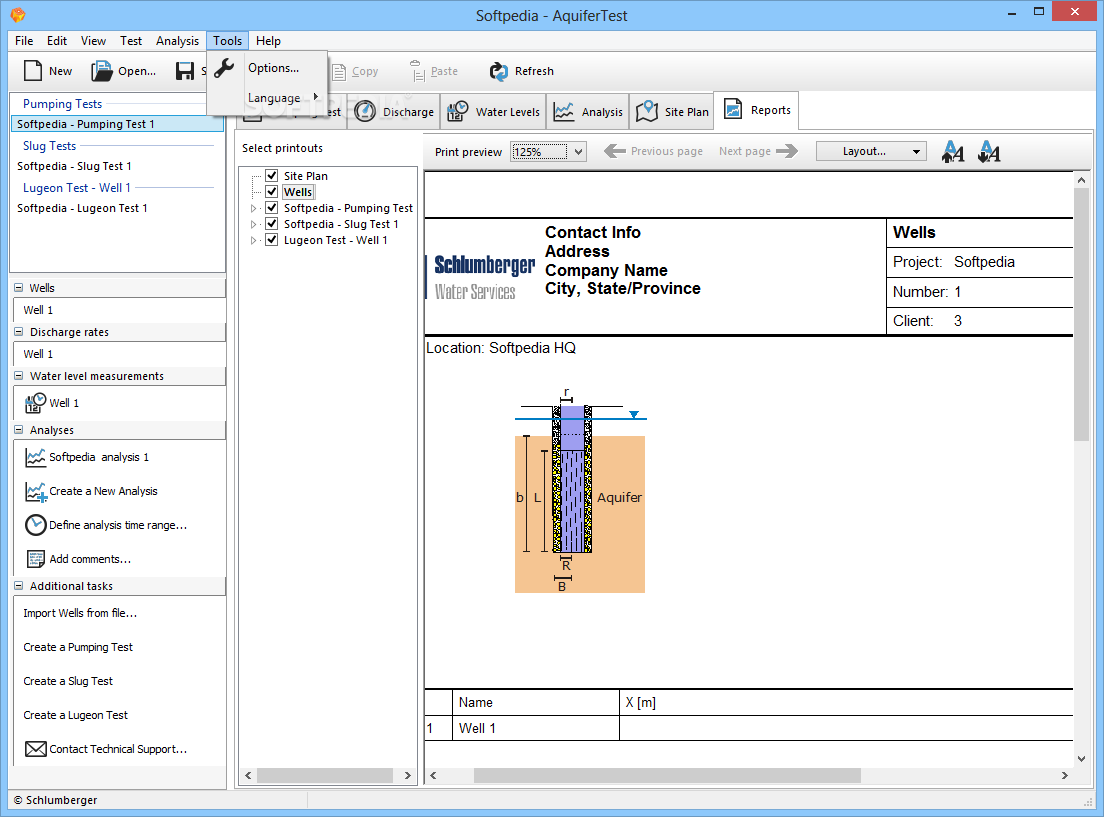Open the View menu
Image resolution: width=1104 pixels, height=817 pixels.
pos(93,41)
